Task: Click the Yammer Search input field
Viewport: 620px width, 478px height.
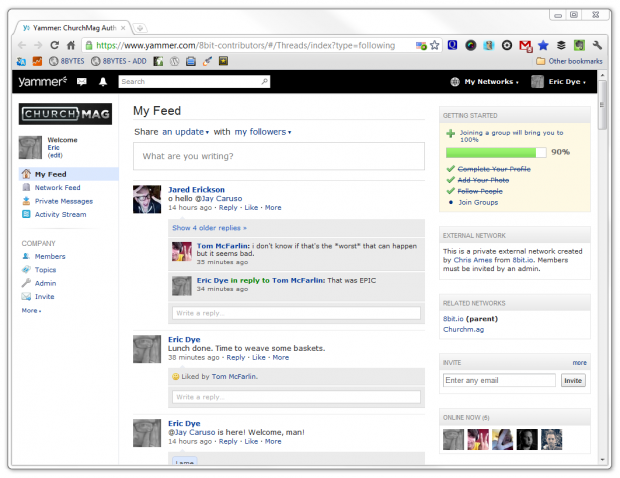Action: 194,81
